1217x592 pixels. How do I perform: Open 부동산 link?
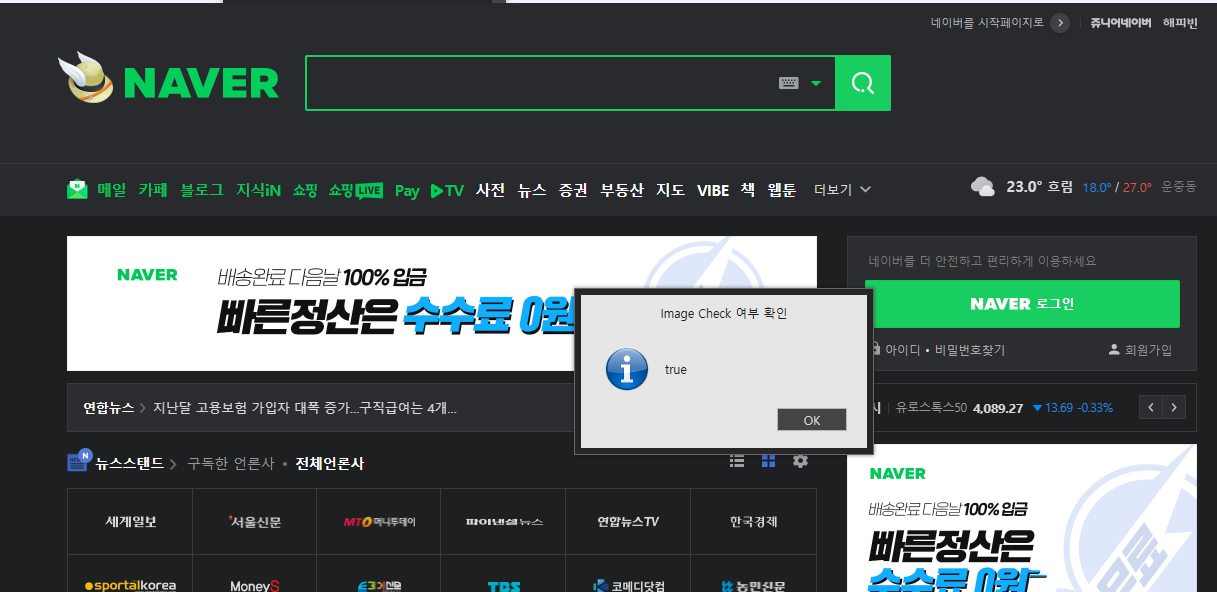(x=622, y=190)
